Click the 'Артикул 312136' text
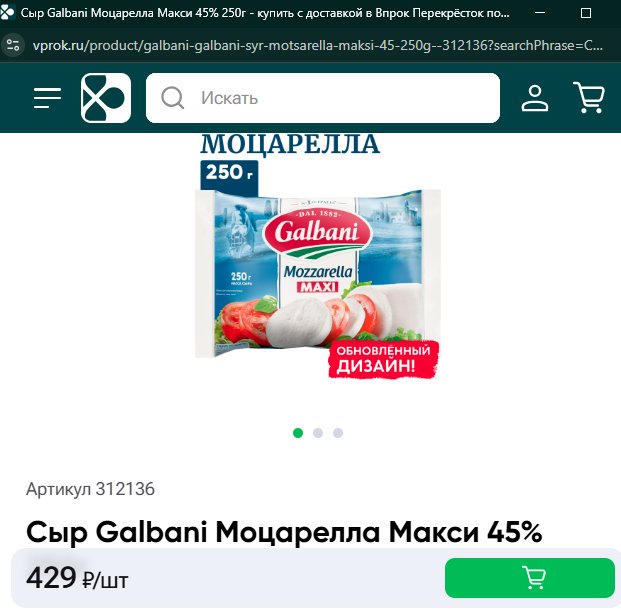The height and width of the screenshot is (610, 621). 90,489
